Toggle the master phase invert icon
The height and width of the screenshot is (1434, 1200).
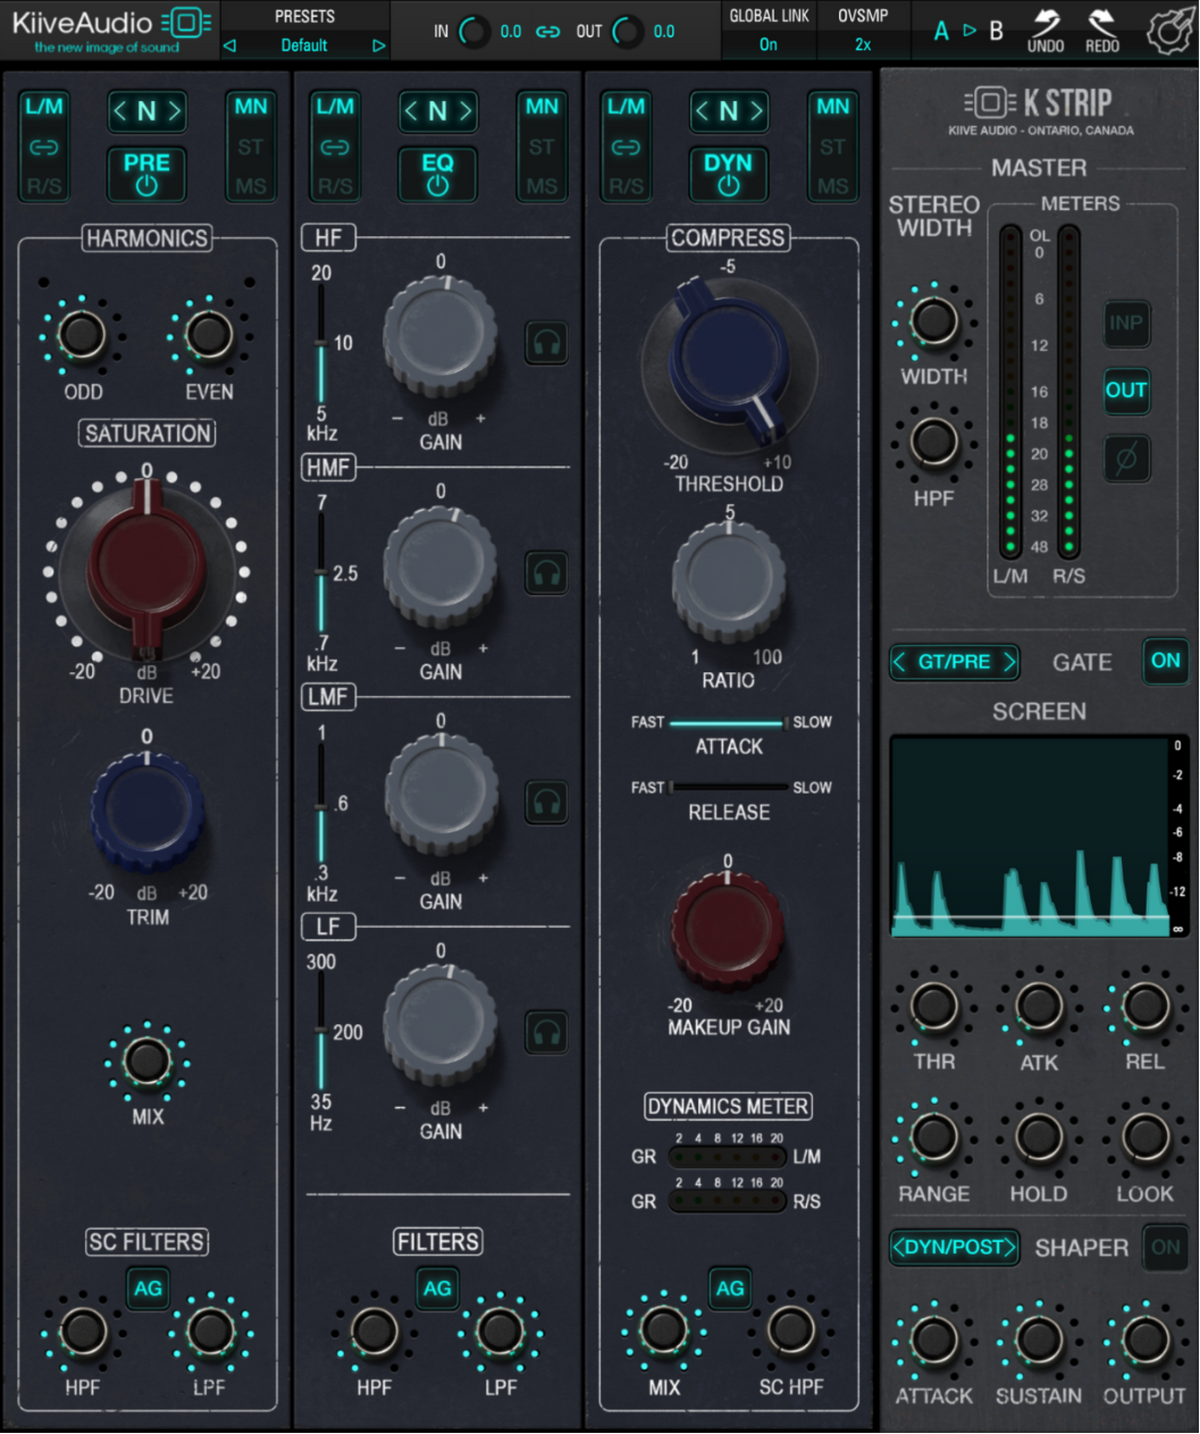[1126, 459]
